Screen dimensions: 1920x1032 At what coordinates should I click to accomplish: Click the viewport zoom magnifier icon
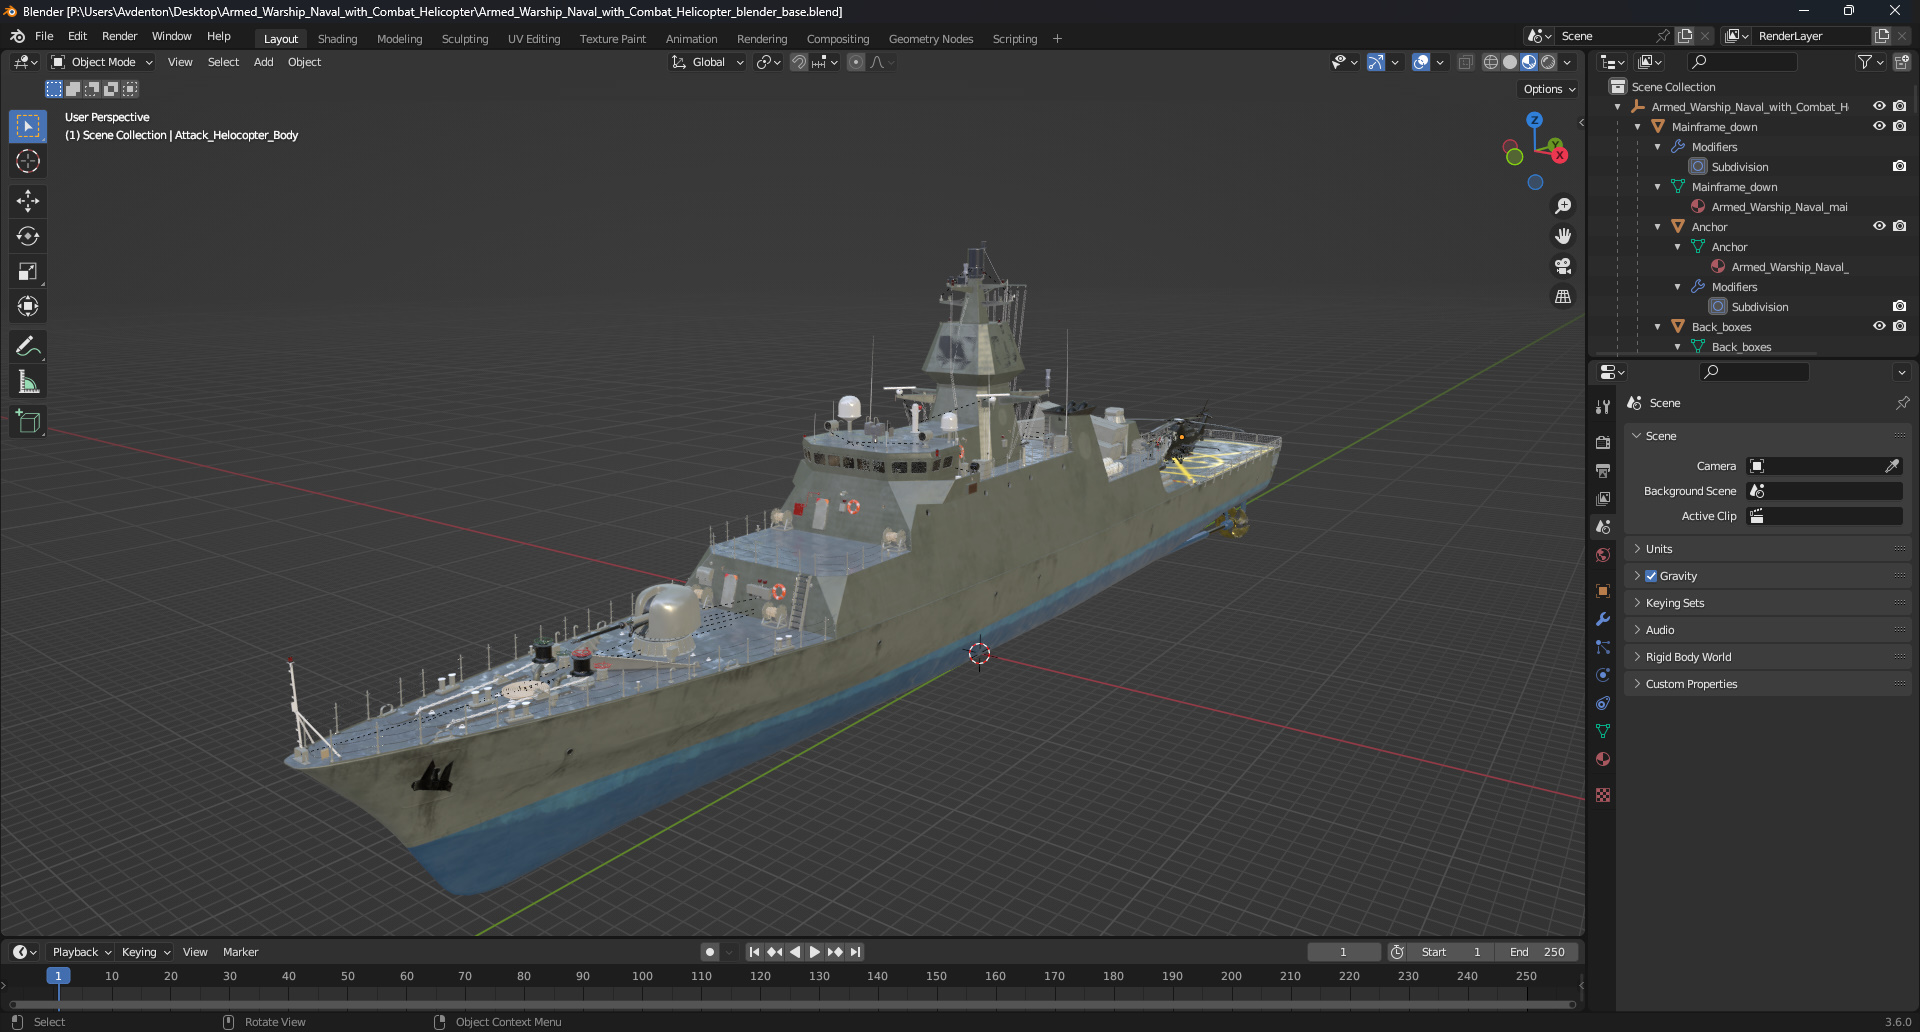pyautogui.click(x=1563, y=206)
